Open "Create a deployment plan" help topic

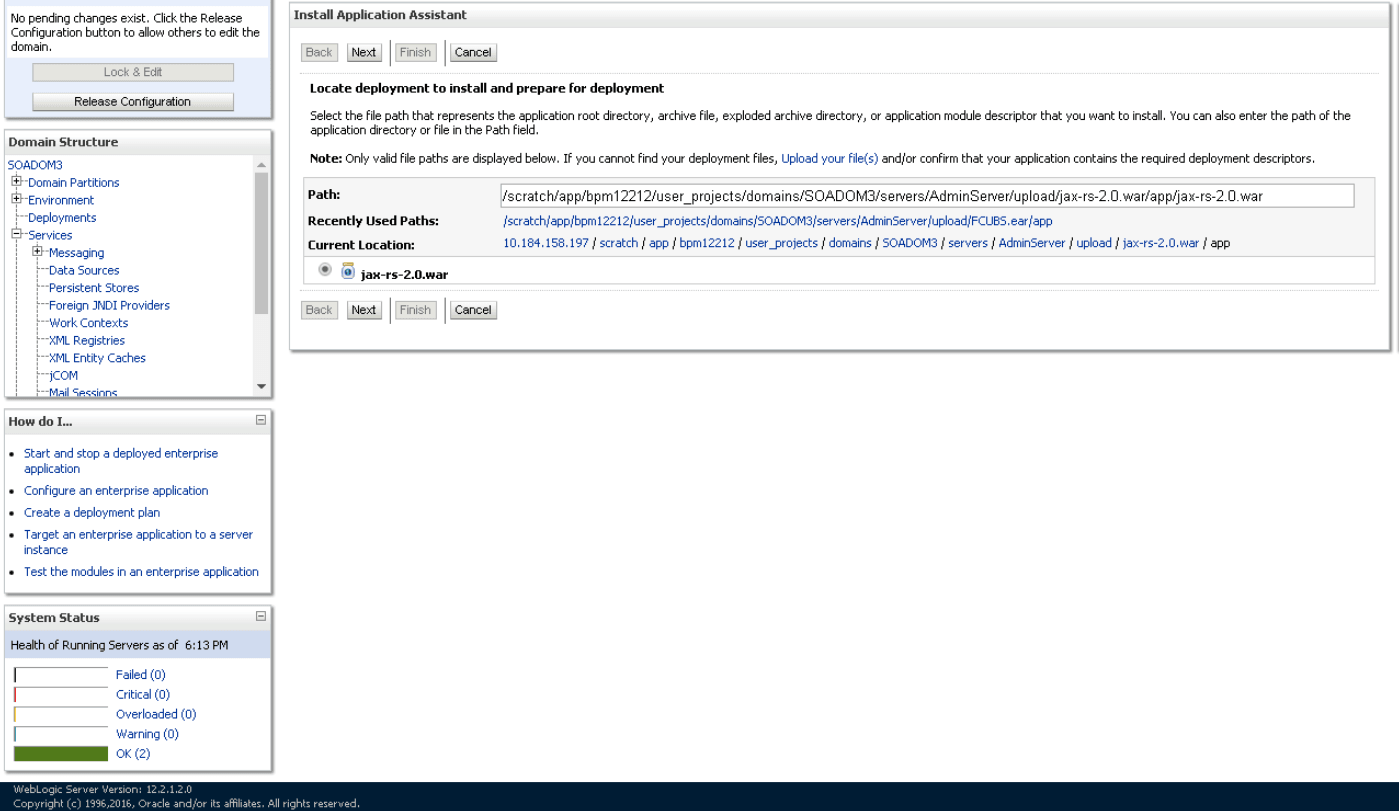[91, 512]
